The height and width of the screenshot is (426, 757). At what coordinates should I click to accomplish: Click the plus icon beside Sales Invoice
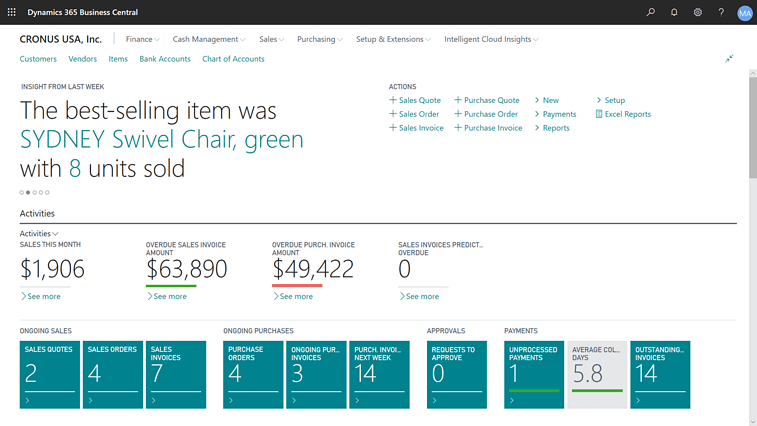tap(393, 128)
